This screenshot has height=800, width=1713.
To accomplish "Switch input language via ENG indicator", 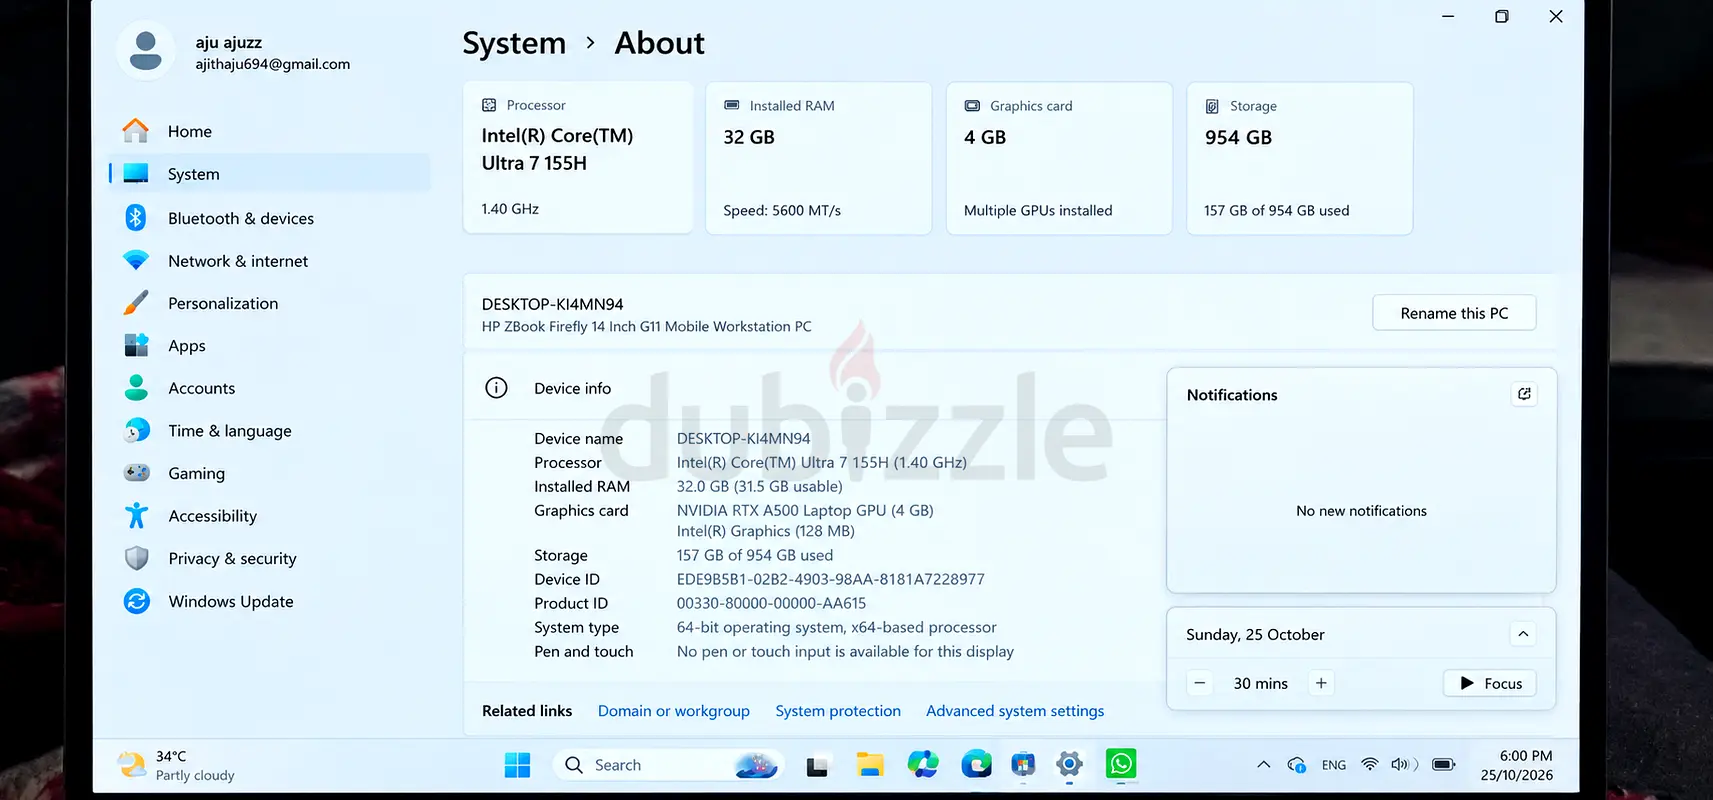I will pyautogui.click(x=1334, y=765).
